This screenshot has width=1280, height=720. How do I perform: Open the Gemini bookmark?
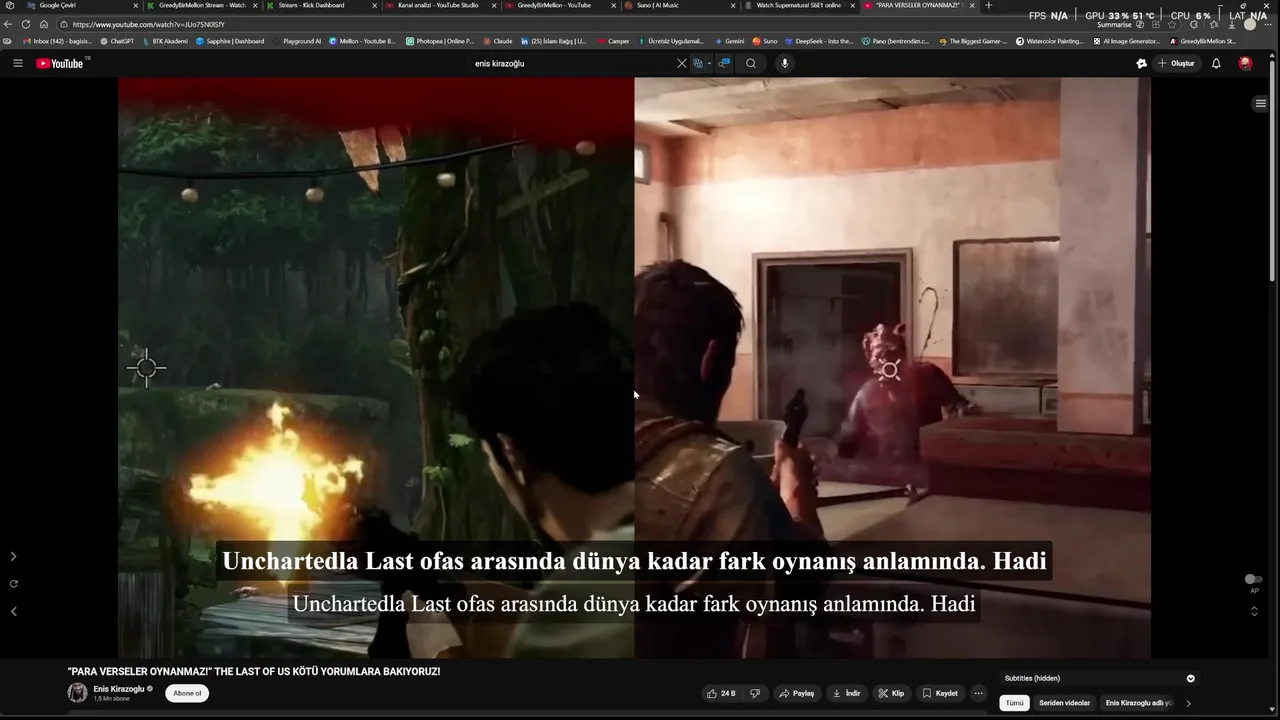click(x=729, y=41)
